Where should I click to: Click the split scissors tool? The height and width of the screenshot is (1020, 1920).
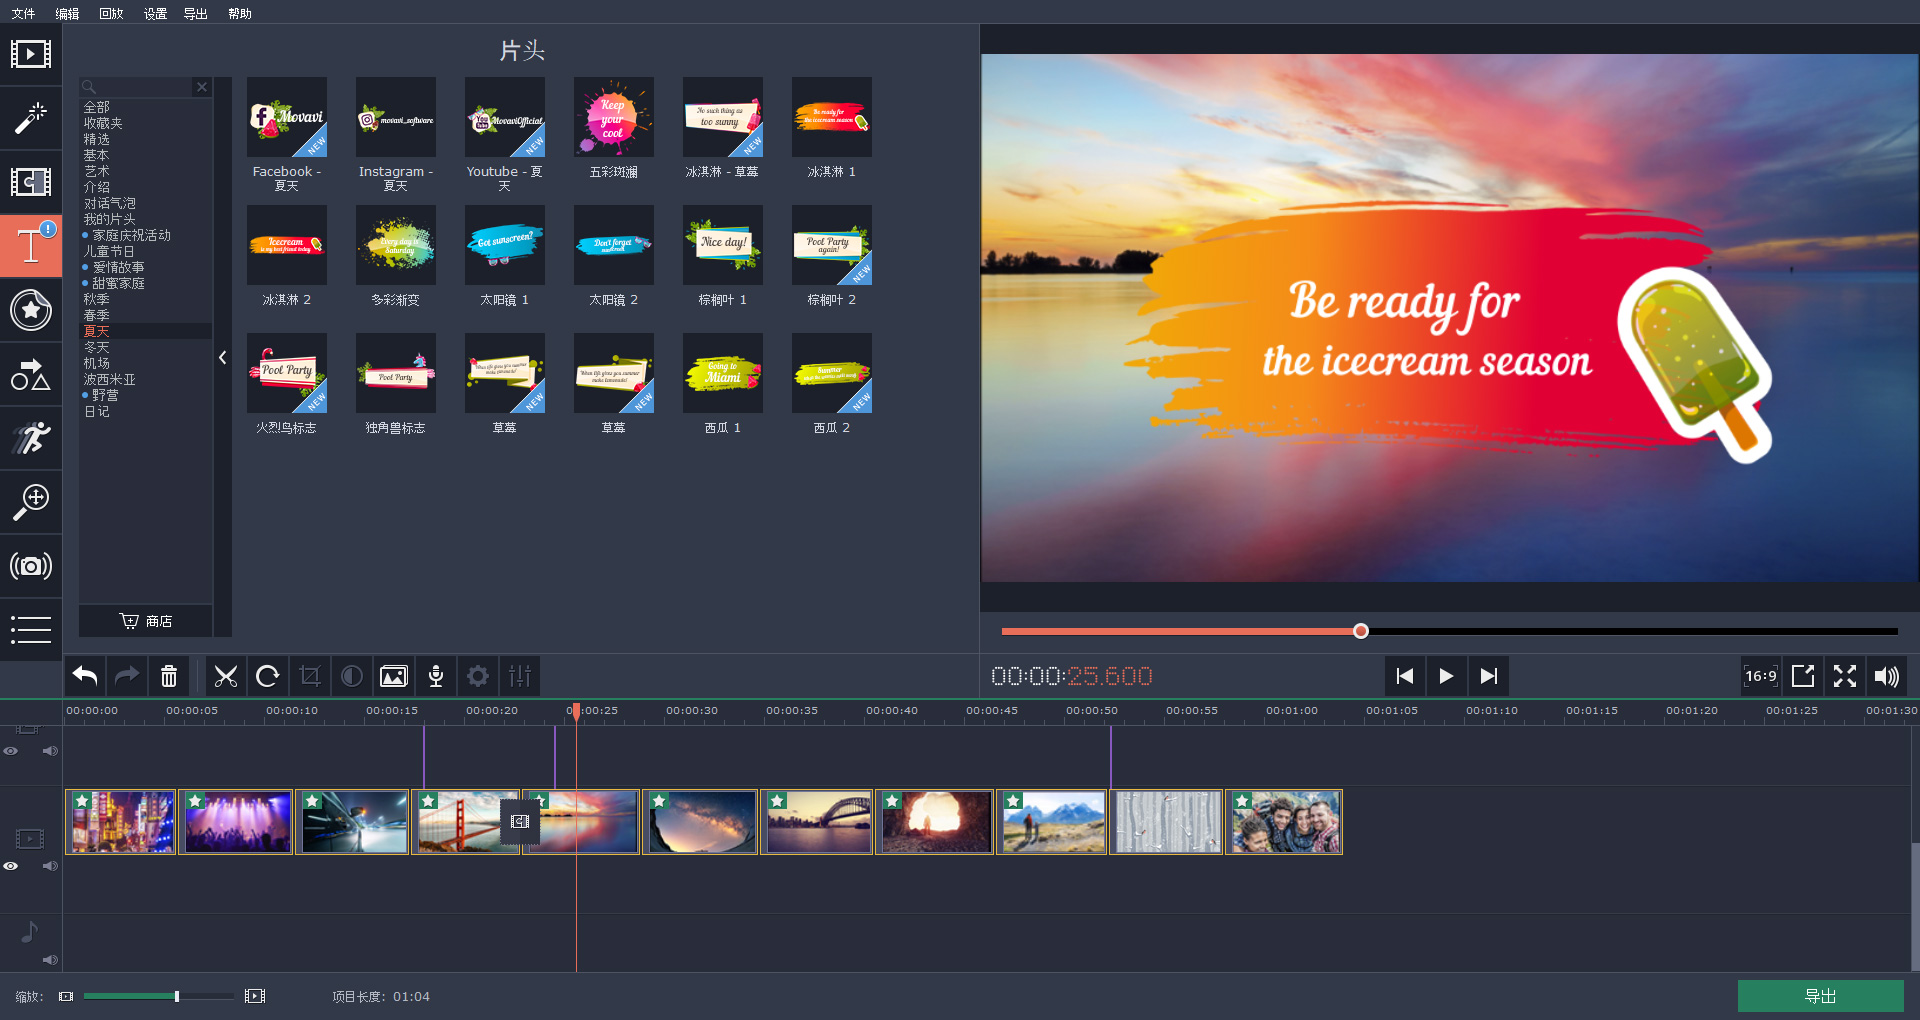226,677
